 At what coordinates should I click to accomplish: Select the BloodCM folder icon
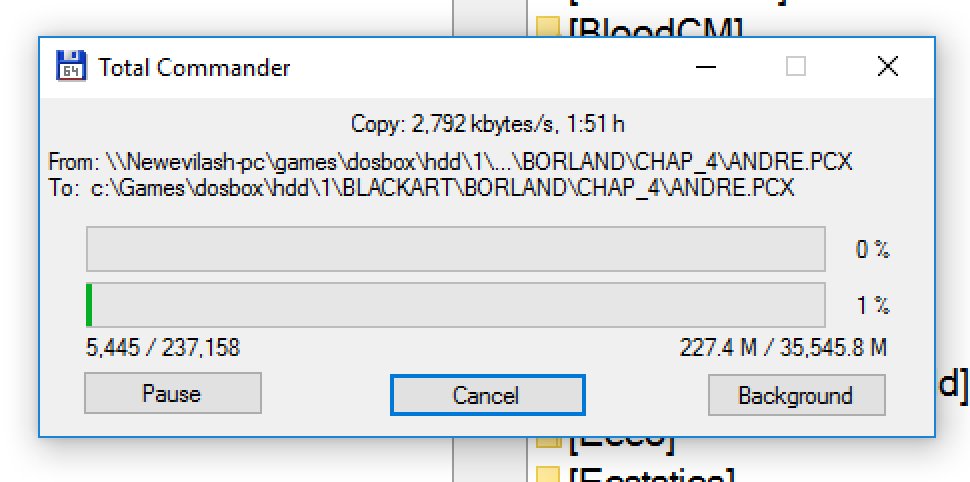pyautogui.click(x=547, y=28)
